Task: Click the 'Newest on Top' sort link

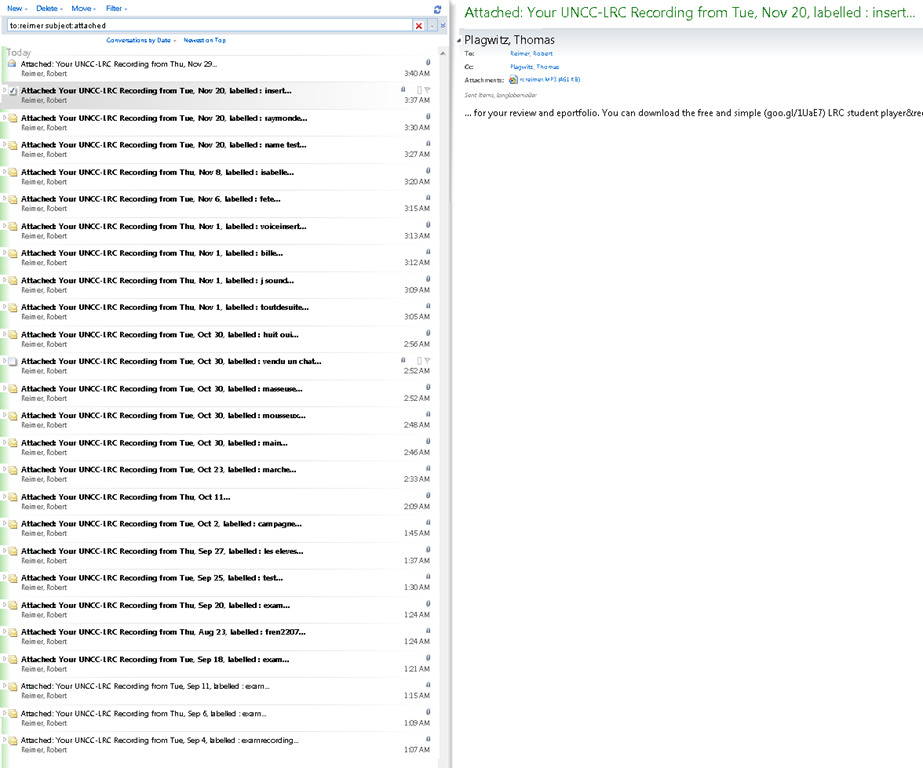Action: (x=204, y=40)
